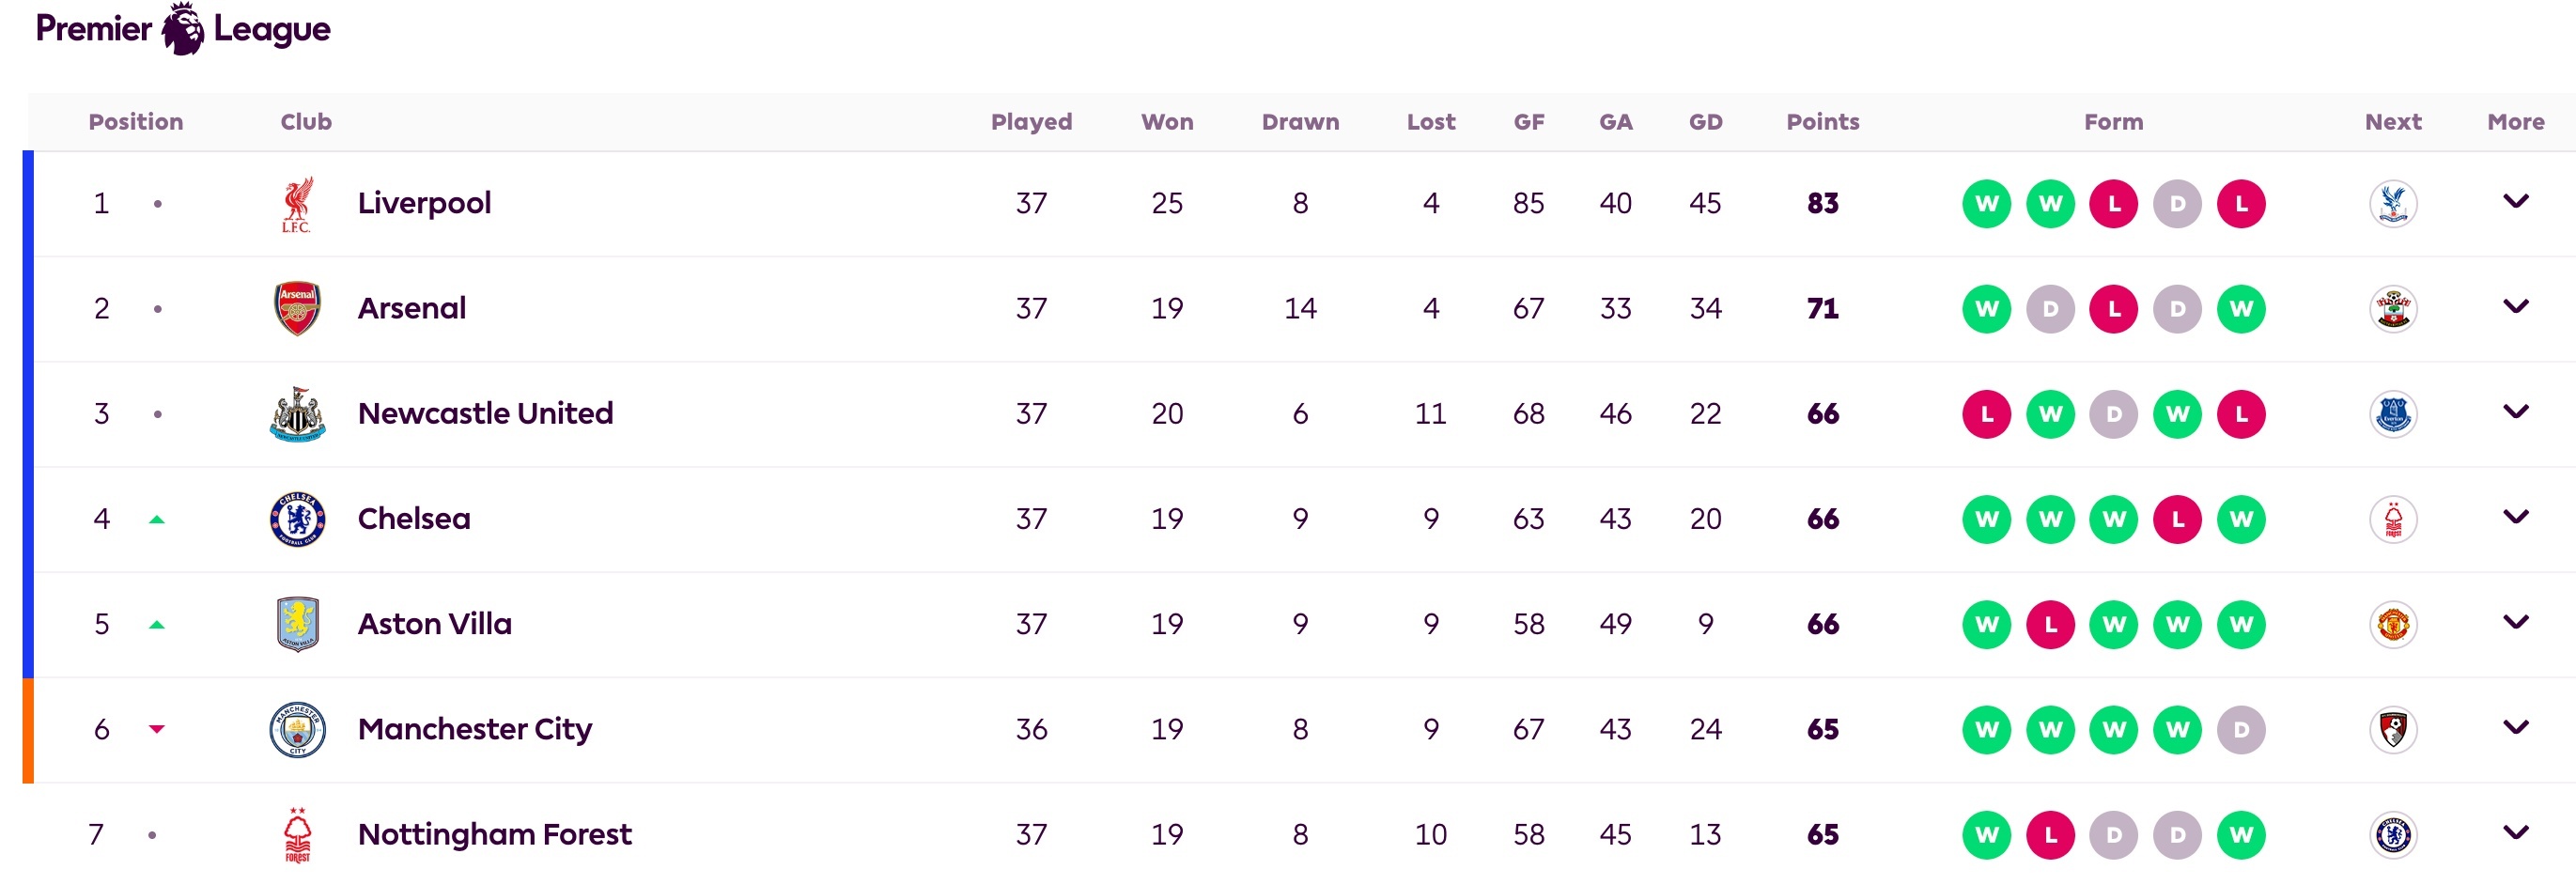Image resolution: width=2576 pixels, height=885 pixels.
Task: Open the Newcastle United club link
Action: click(x=485, y=413)
